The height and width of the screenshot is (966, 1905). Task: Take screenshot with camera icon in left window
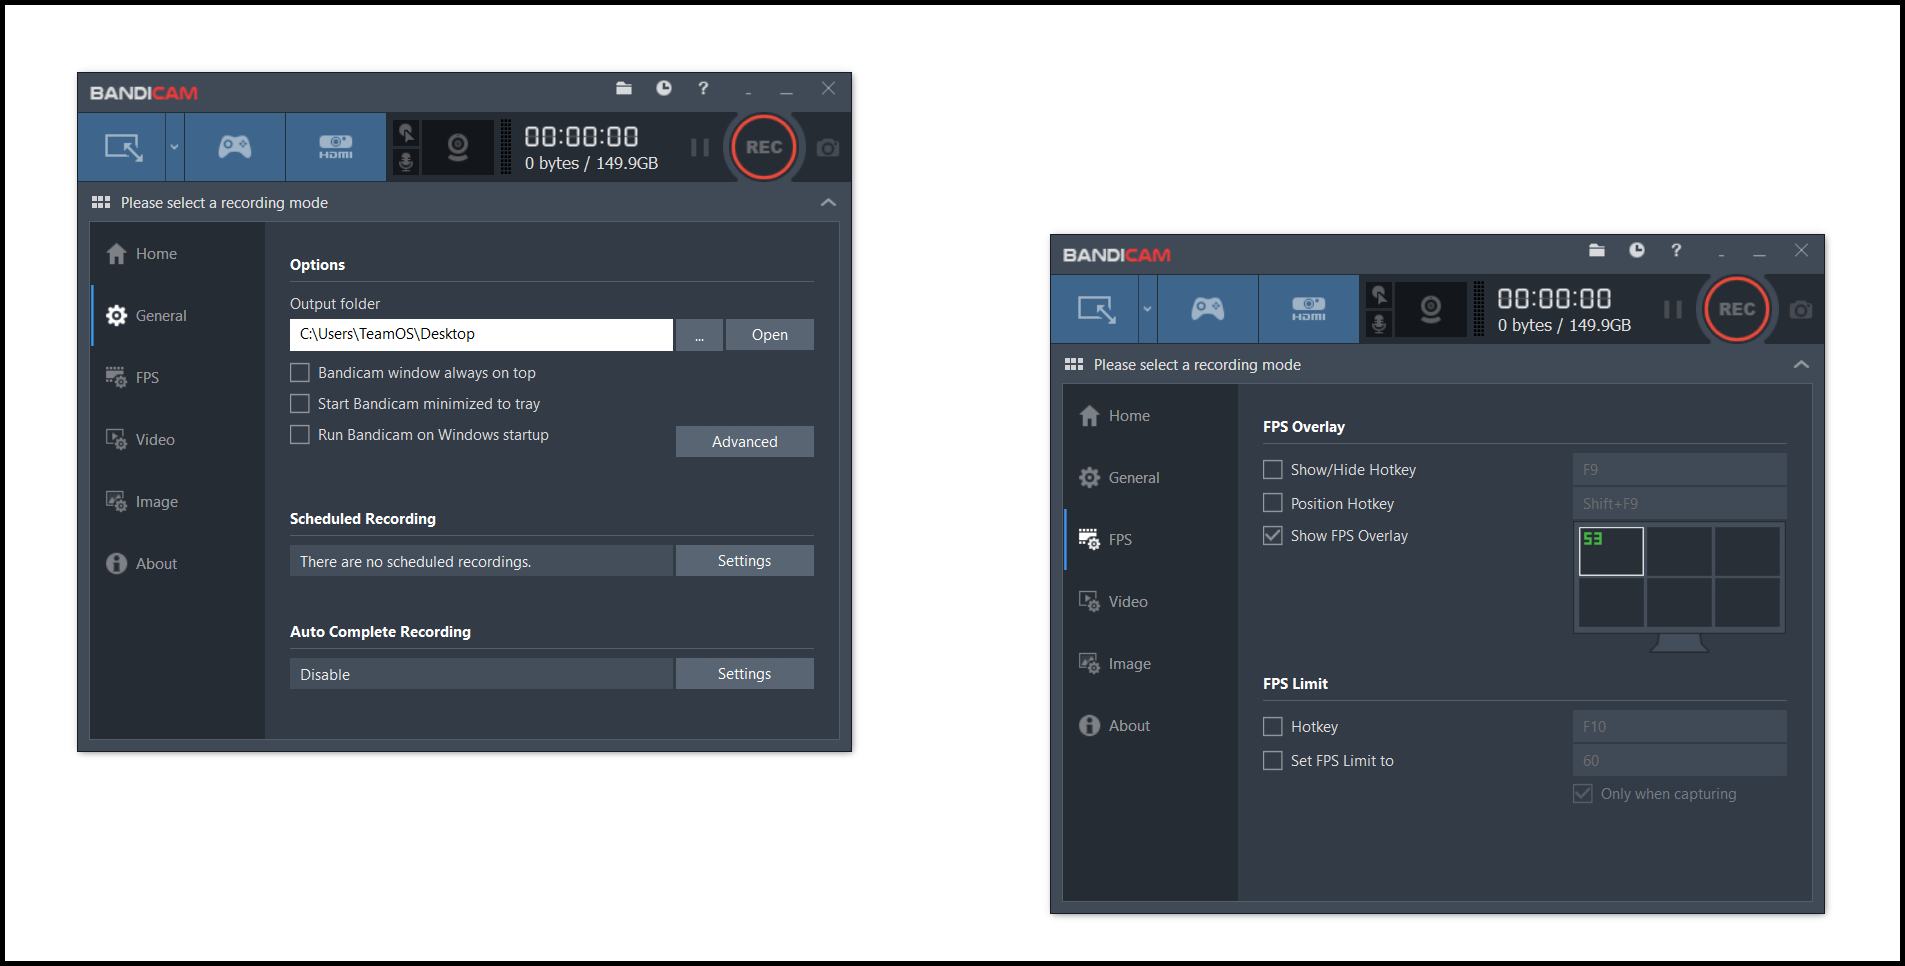[x=828, y=148]
